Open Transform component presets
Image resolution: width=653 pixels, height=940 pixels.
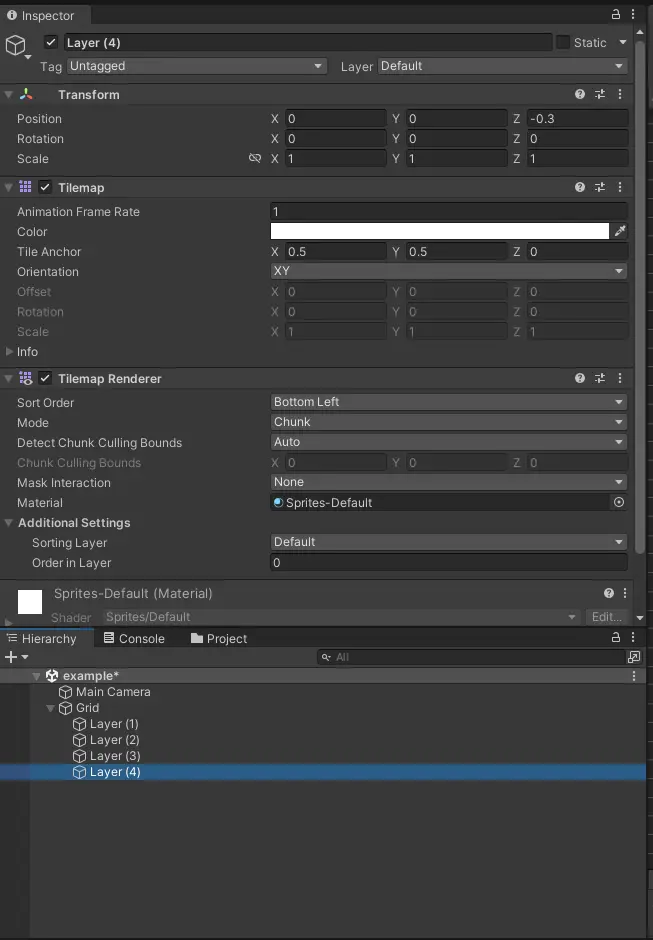600,94
